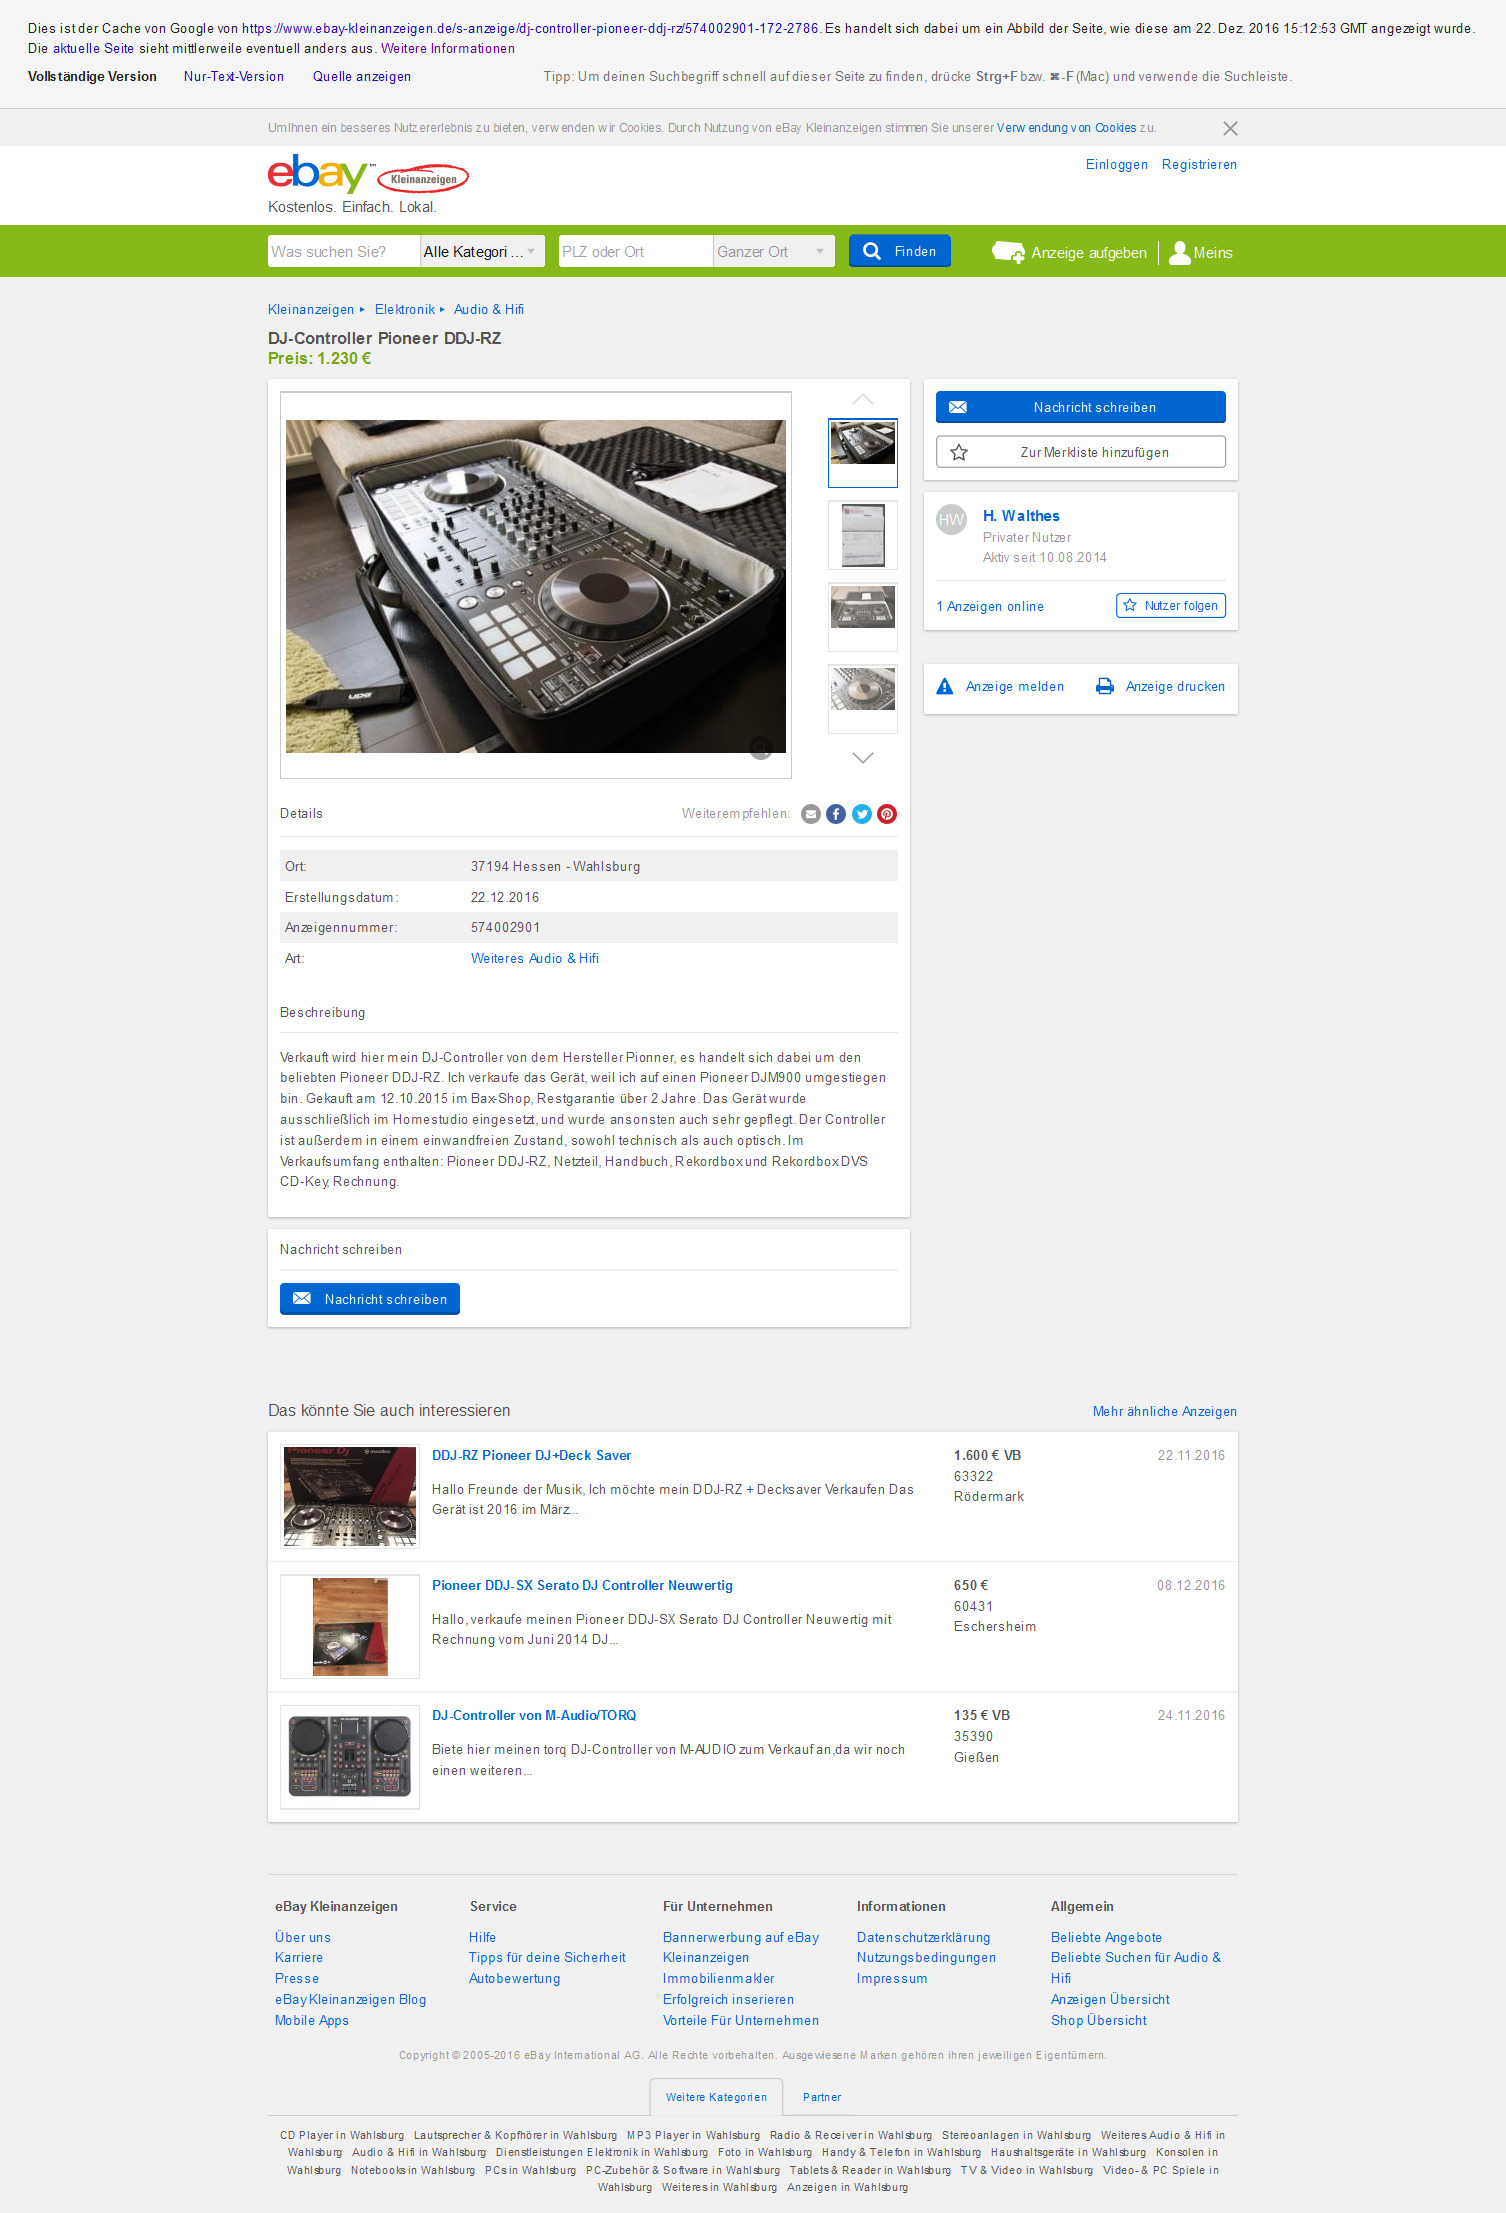Viewport: 1506px width, 2213px height.
Task: Click Nachricht schreiben in the sidebar
Action: click(x=1081, y=407)
